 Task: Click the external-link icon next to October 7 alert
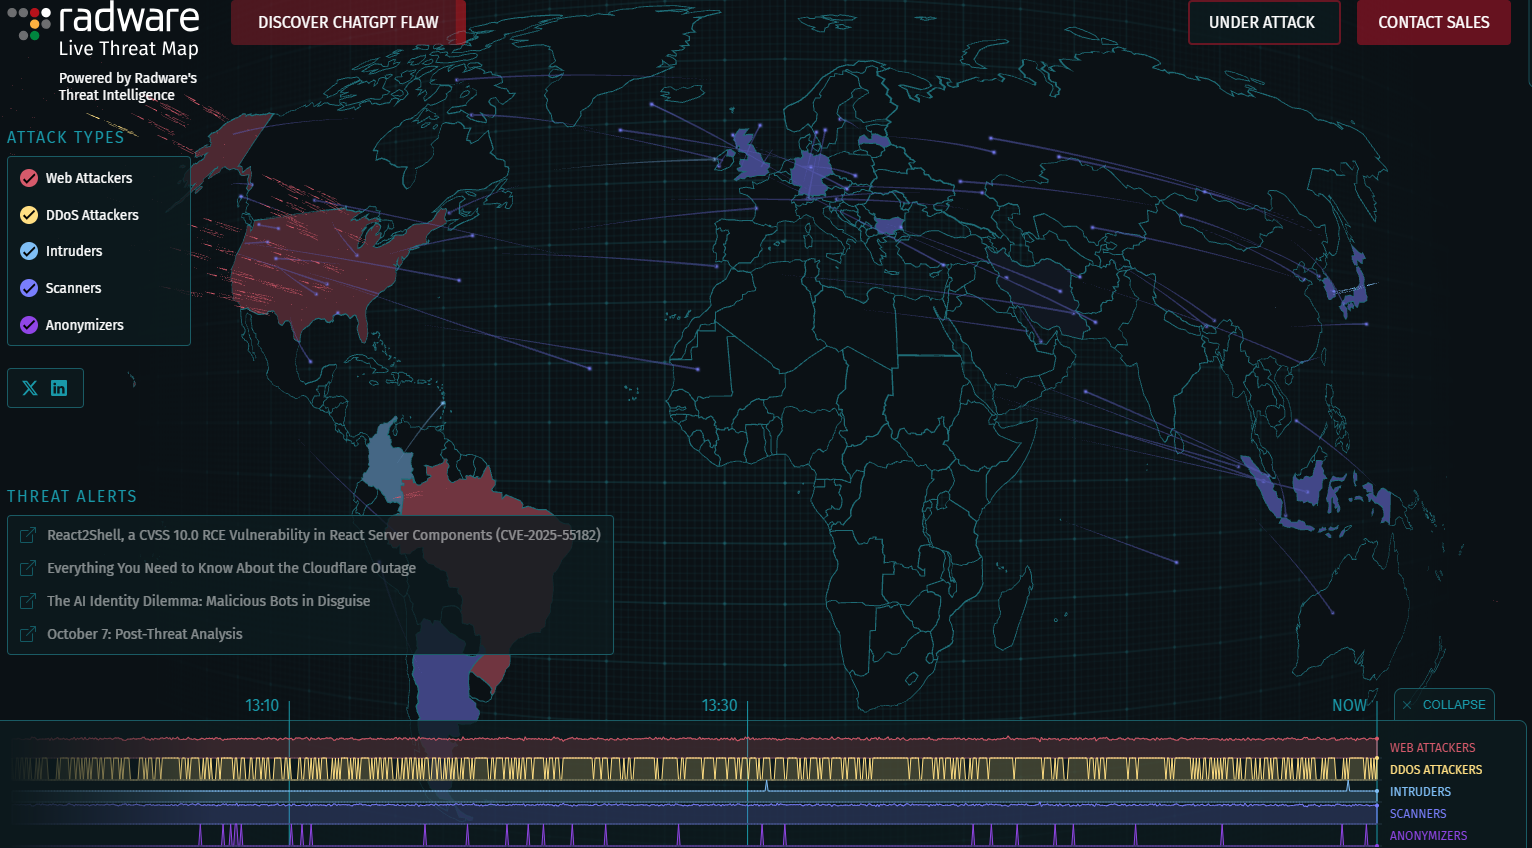(x=26, y=633)
